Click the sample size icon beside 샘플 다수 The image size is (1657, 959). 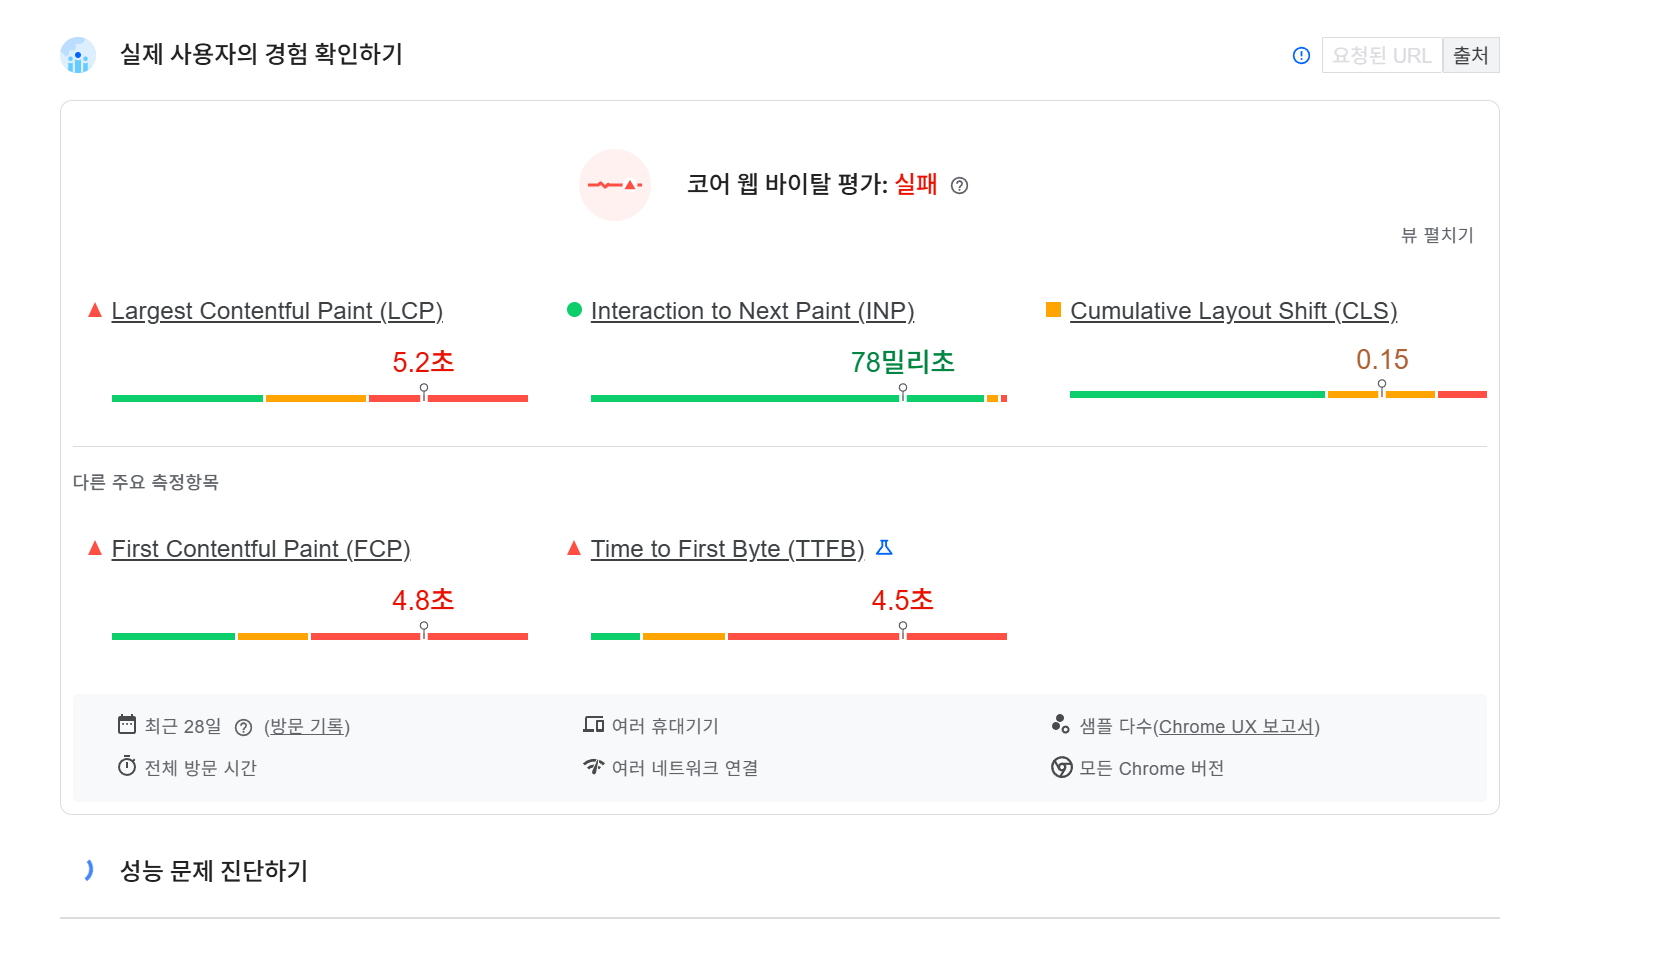pyautogui.click(x=1062, y=725)
